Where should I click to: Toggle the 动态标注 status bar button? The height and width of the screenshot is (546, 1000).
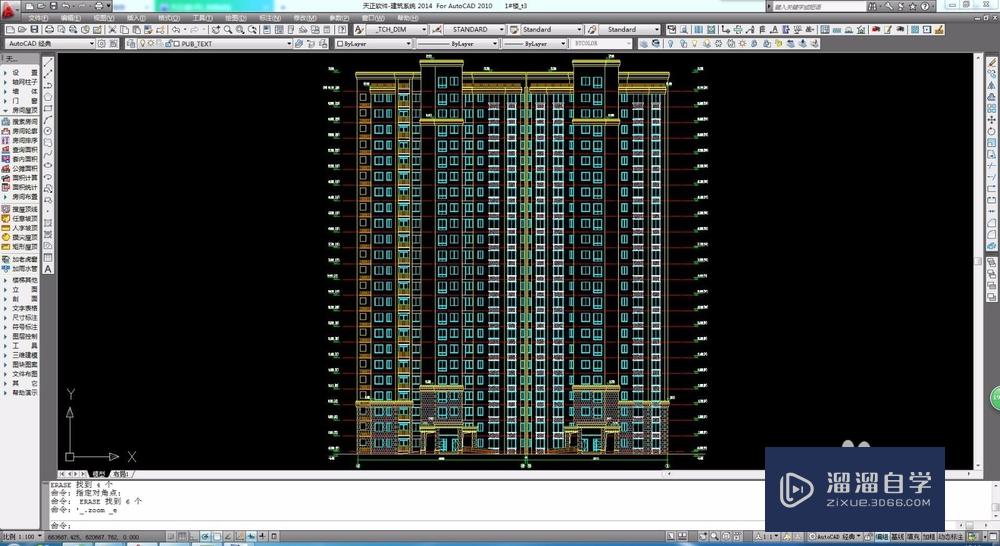[950, 537]
